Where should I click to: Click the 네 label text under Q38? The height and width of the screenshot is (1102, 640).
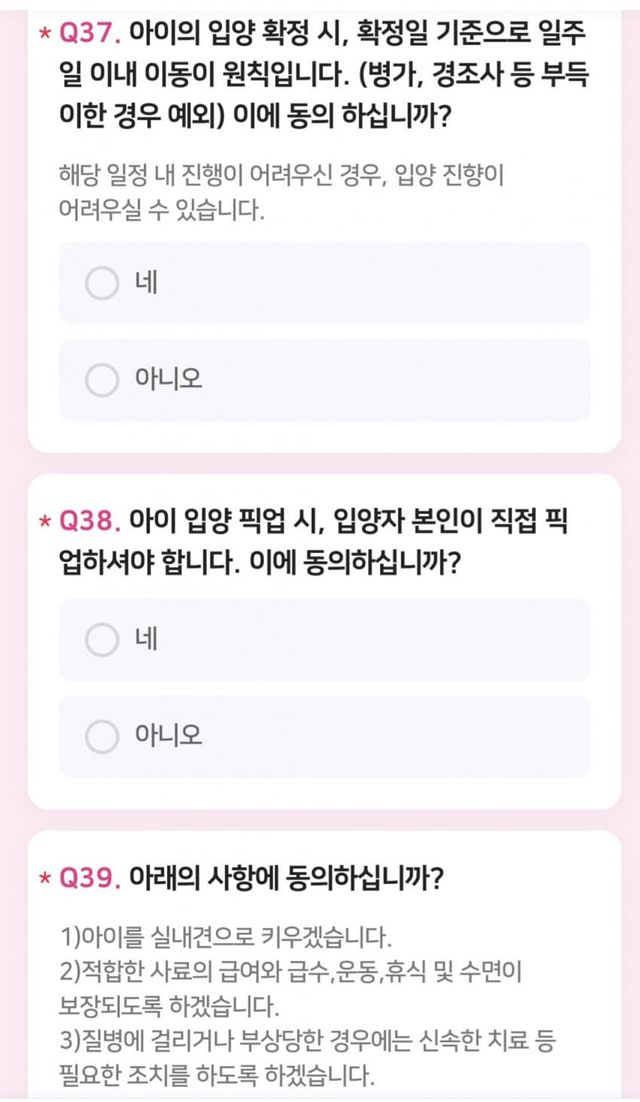click(x=146, y=640)
